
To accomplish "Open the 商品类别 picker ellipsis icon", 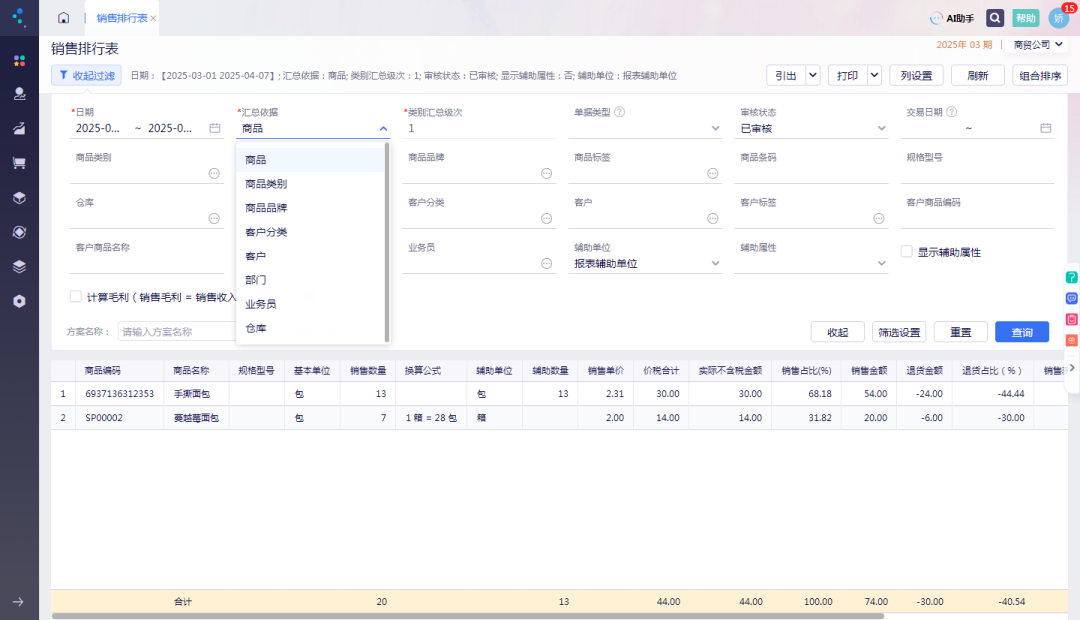I will (214, 174).
